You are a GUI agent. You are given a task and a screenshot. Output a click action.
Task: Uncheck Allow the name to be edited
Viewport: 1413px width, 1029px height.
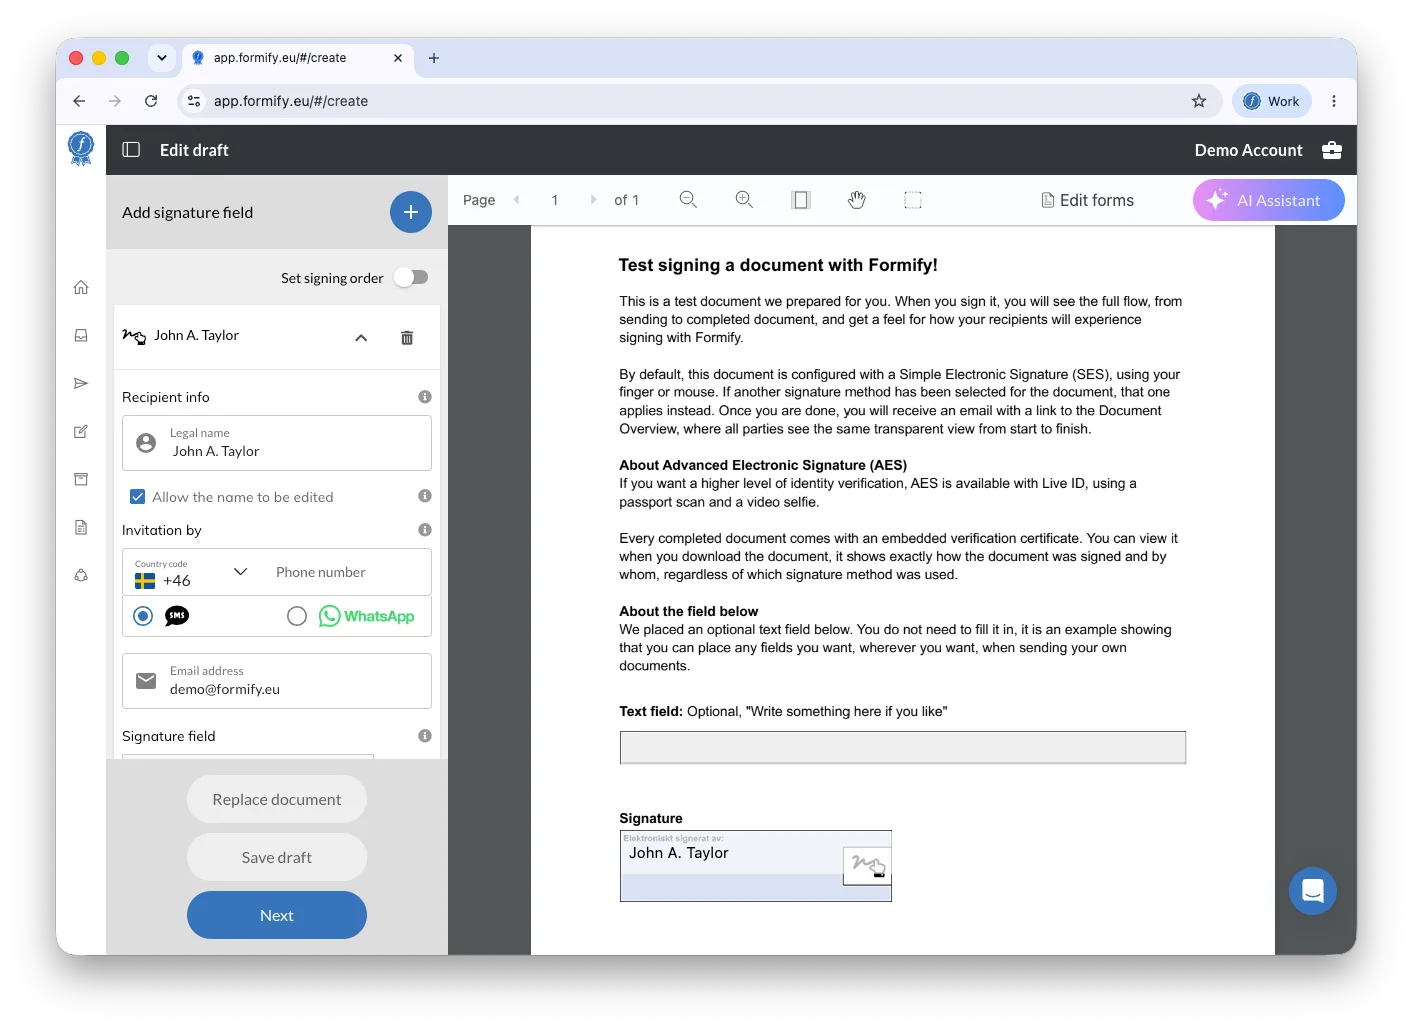138,496
